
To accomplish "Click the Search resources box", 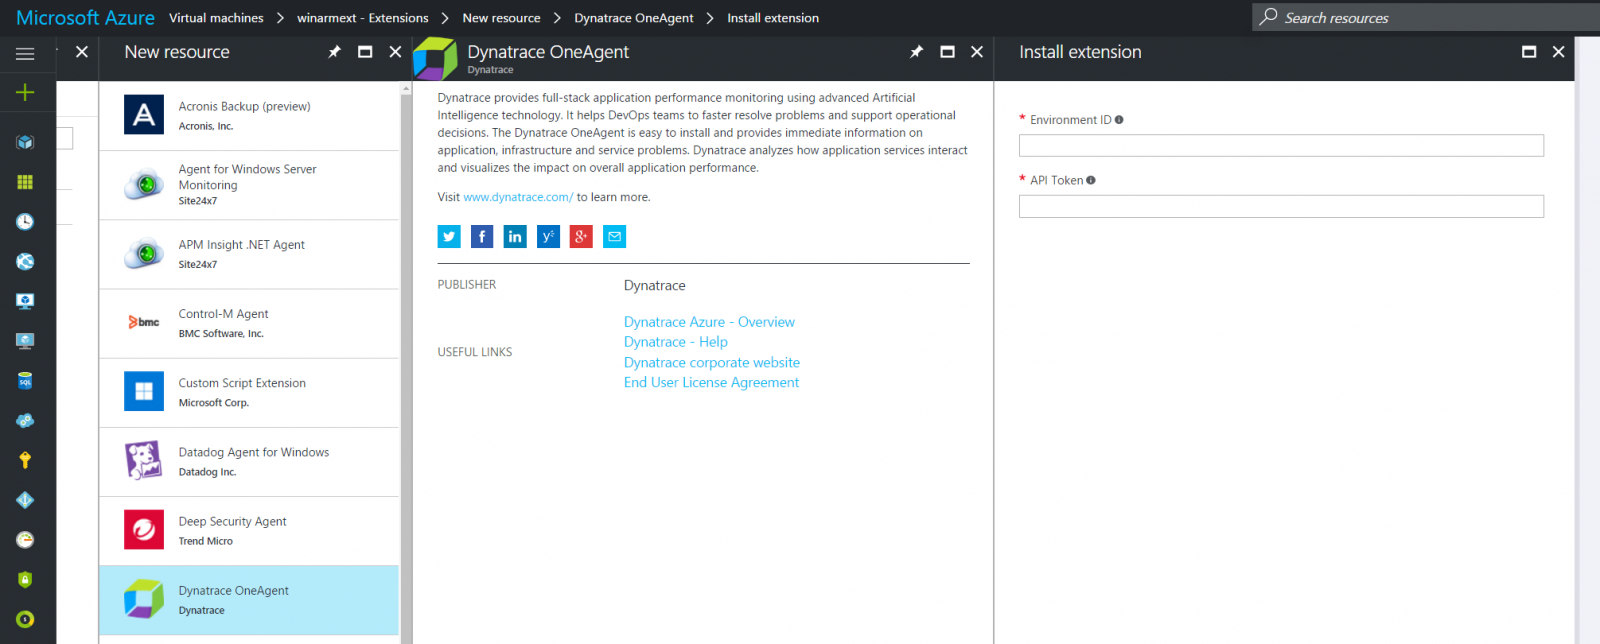I will coord(1426,17).
